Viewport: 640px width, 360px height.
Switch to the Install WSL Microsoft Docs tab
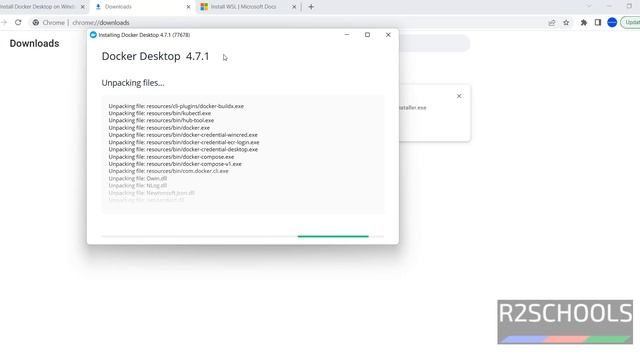(x=247, y=7)
